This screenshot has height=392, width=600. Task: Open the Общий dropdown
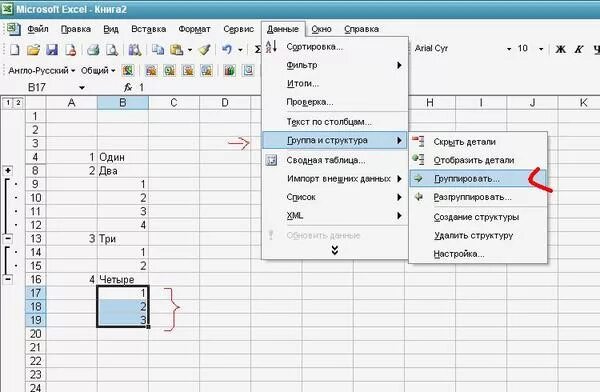point(98,70)
